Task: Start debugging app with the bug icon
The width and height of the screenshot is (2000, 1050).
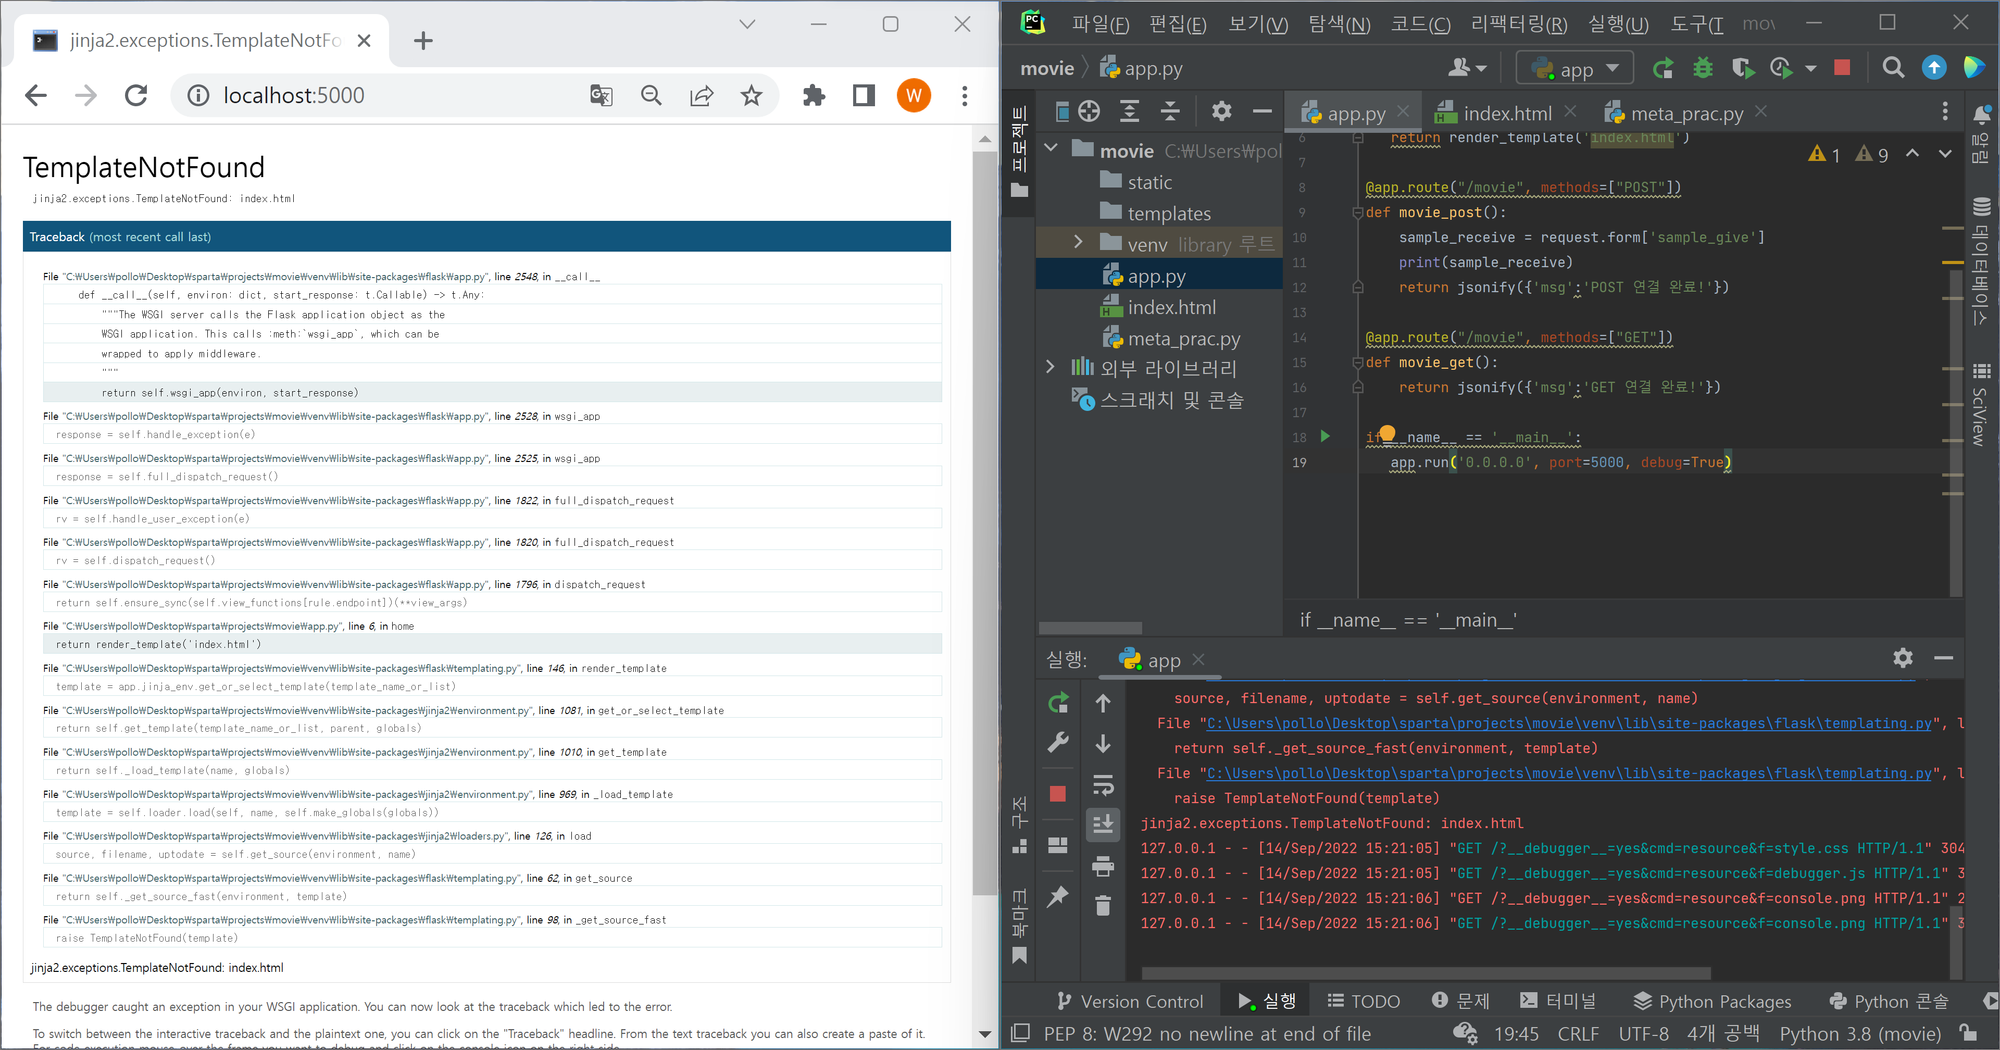Action: pyautogui.click(x=1702, y=68)
